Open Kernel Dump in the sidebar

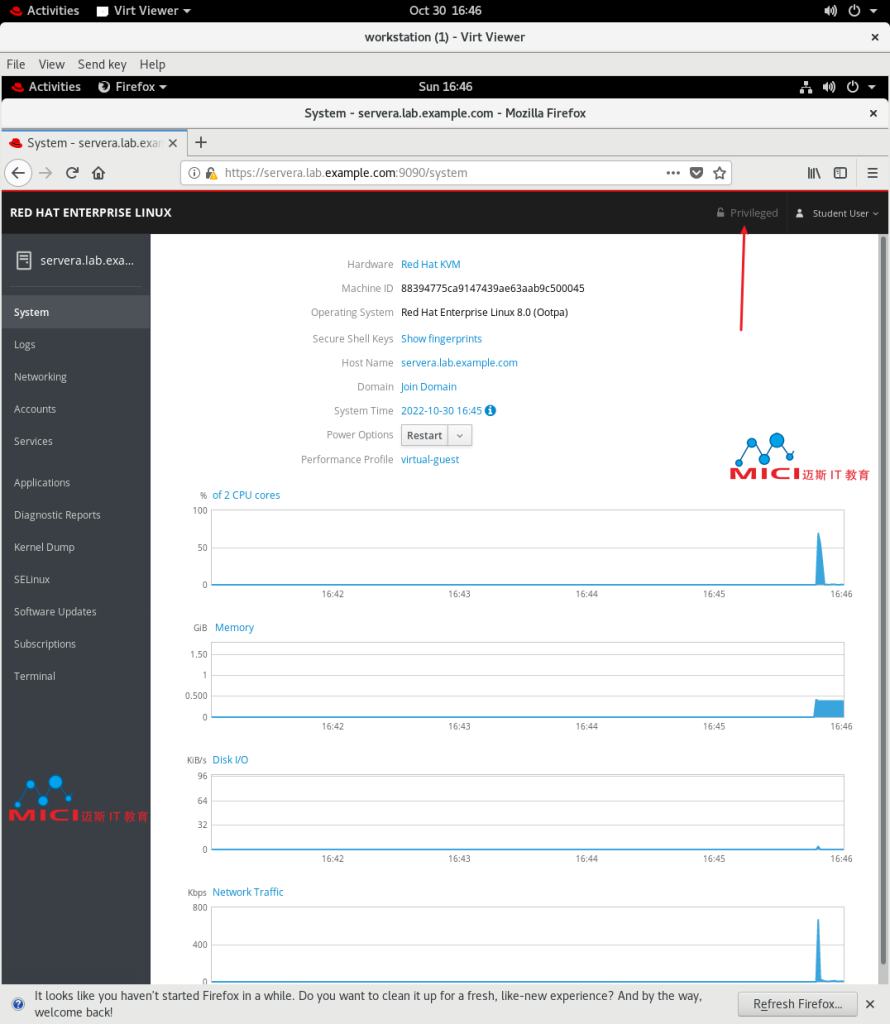point(76,547)
